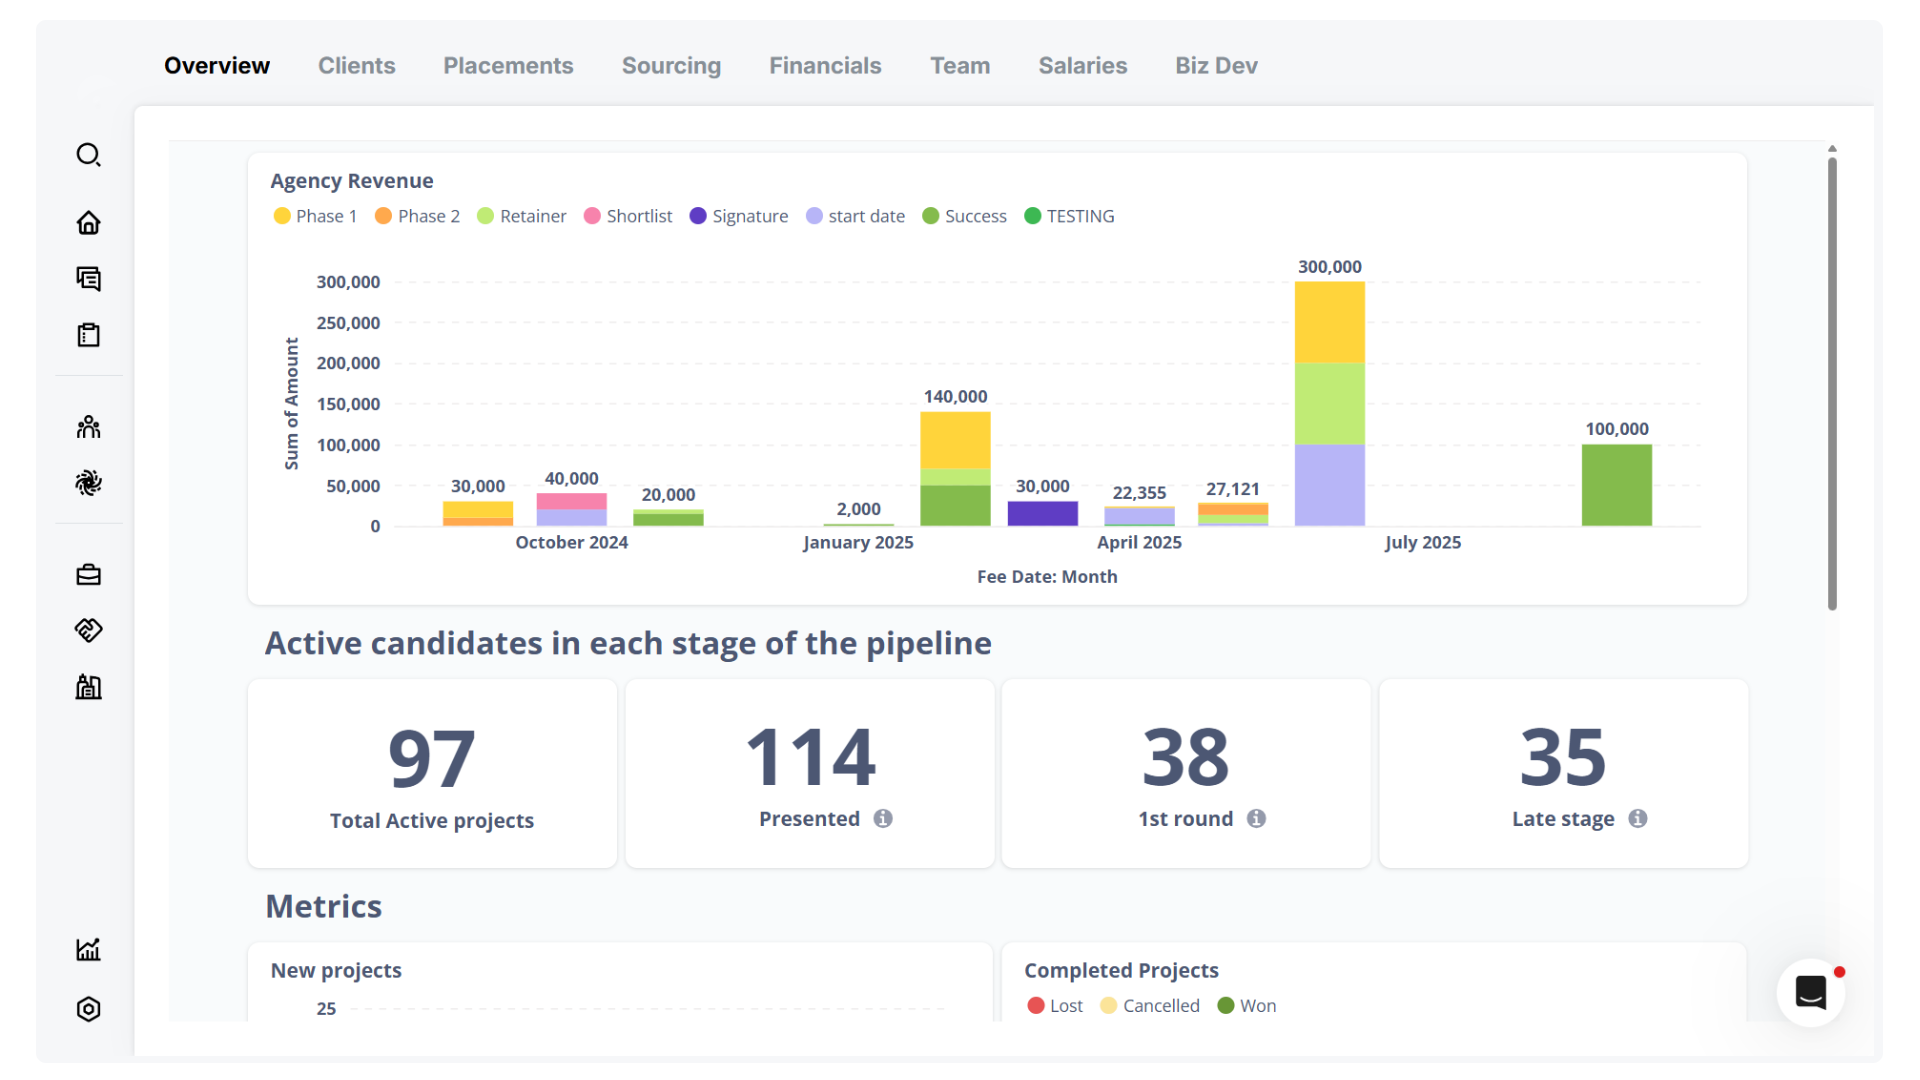This screenshot has width=1920, height=1080.
Task: Click the info icon beside Late stage
Action: [1639, 818]
